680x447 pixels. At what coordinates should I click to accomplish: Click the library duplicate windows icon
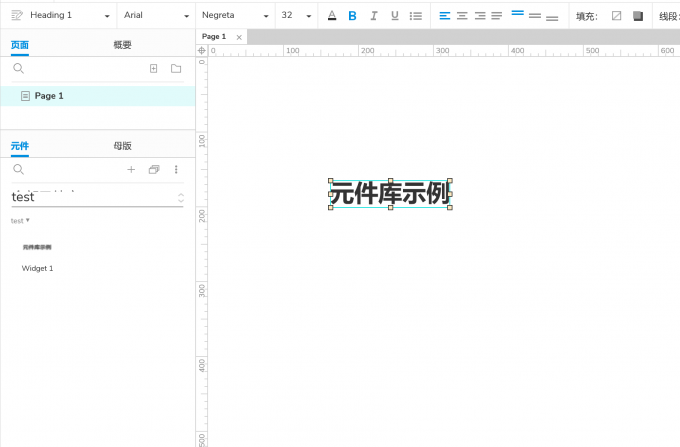[x=154, y=170]
